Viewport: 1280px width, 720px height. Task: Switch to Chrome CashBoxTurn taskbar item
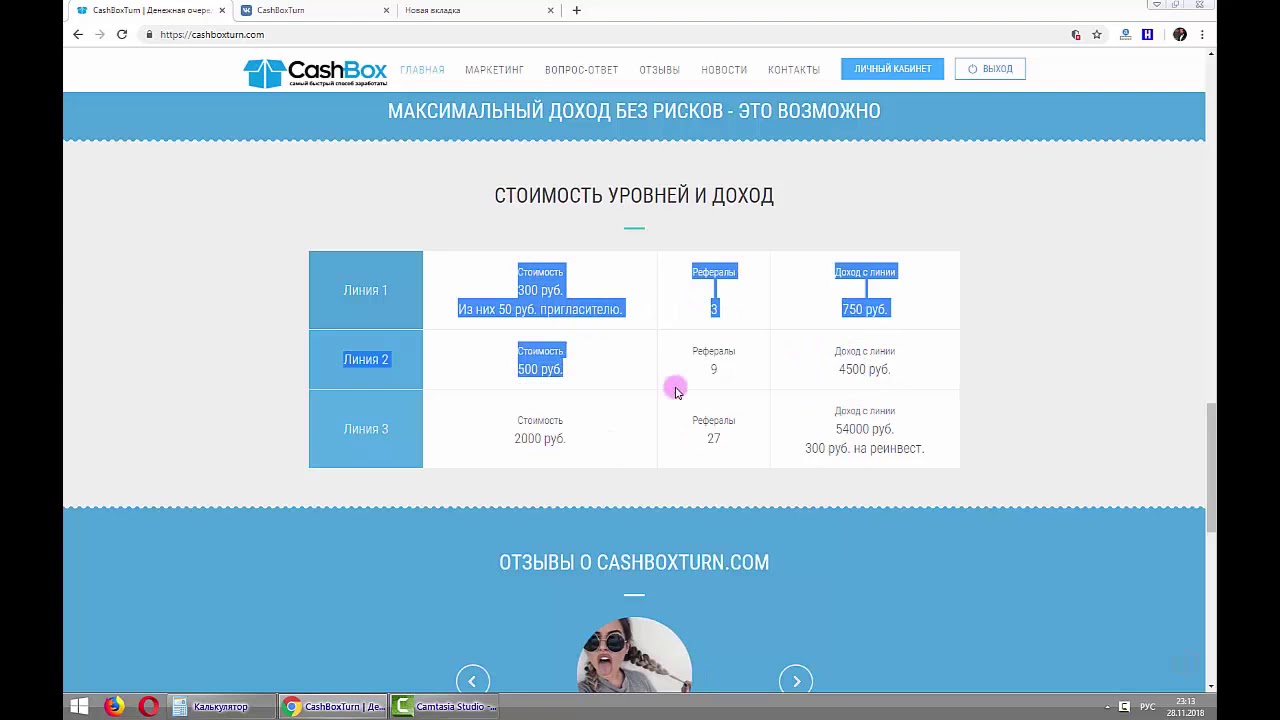coord(333,706)
